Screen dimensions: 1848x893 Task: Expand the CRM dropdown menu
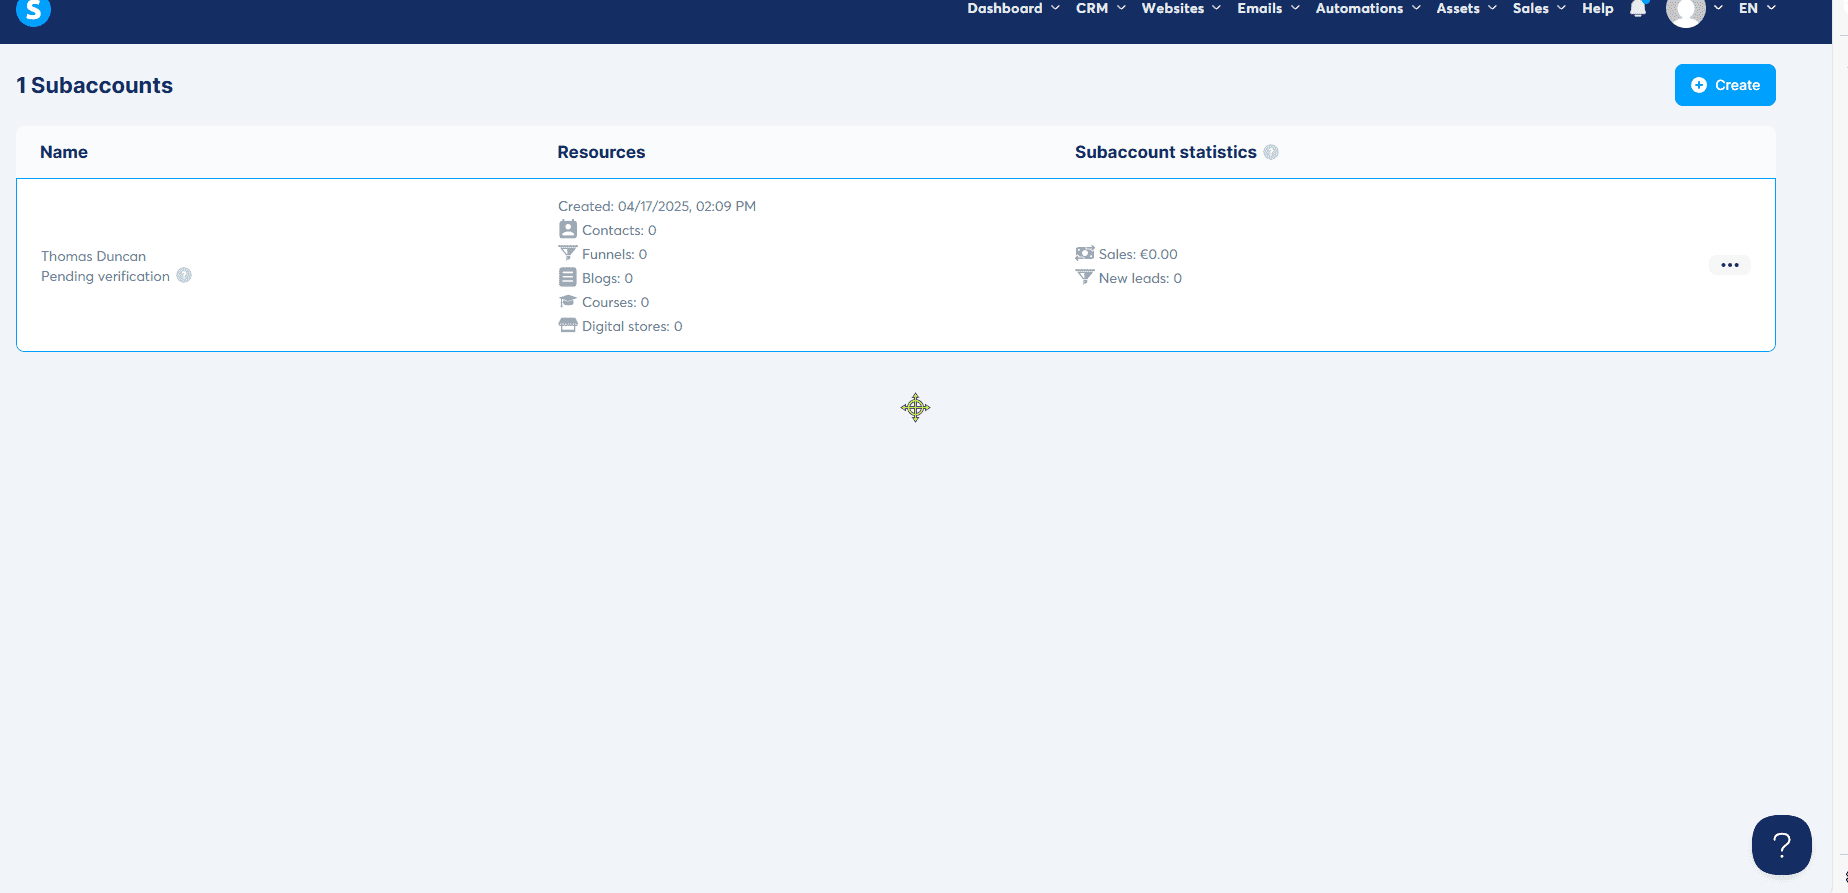pyautogui.click(x=1100, y=9)
